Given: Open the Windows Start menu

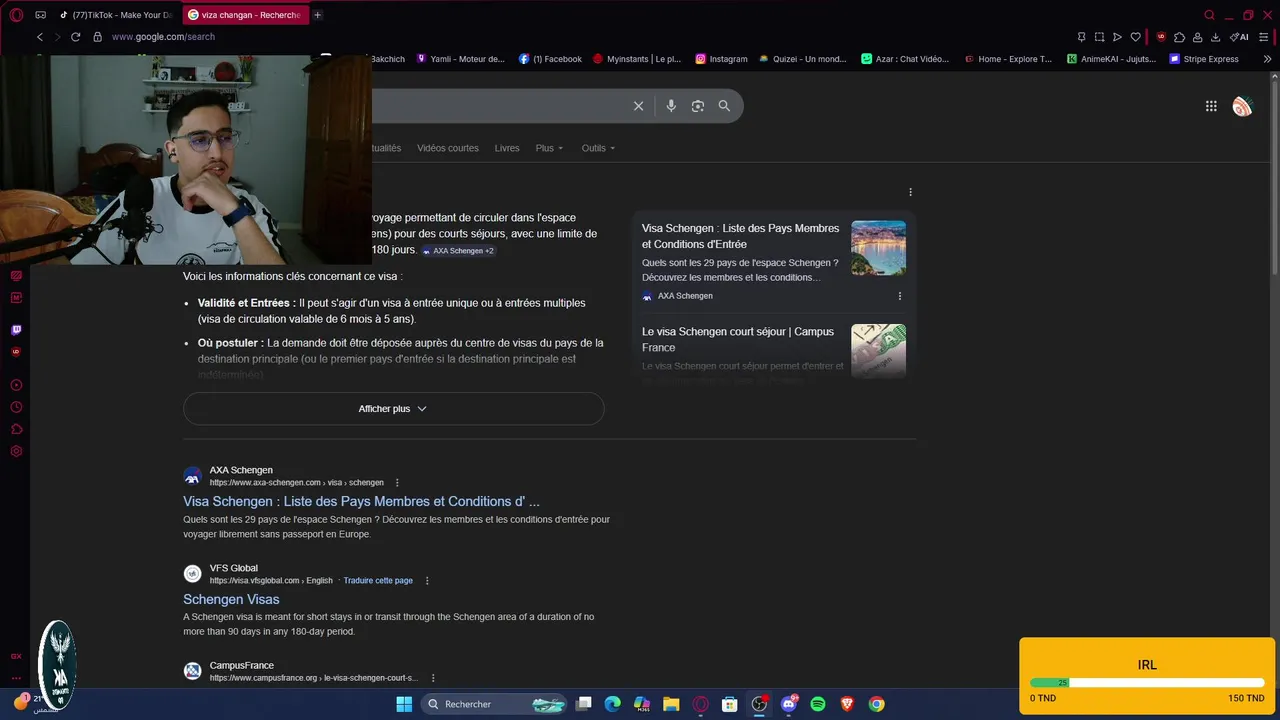Looking at the screenshot, I should pos(404,704).
